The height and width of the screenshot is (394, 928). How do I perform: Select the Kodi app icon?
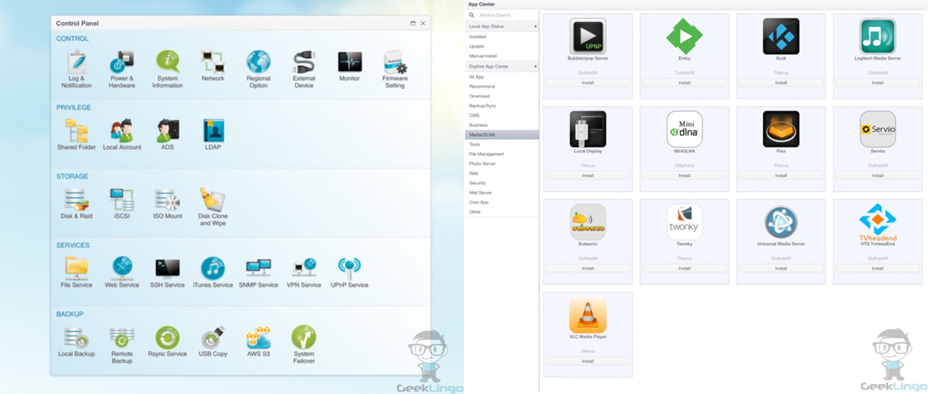tap(781, 36)
